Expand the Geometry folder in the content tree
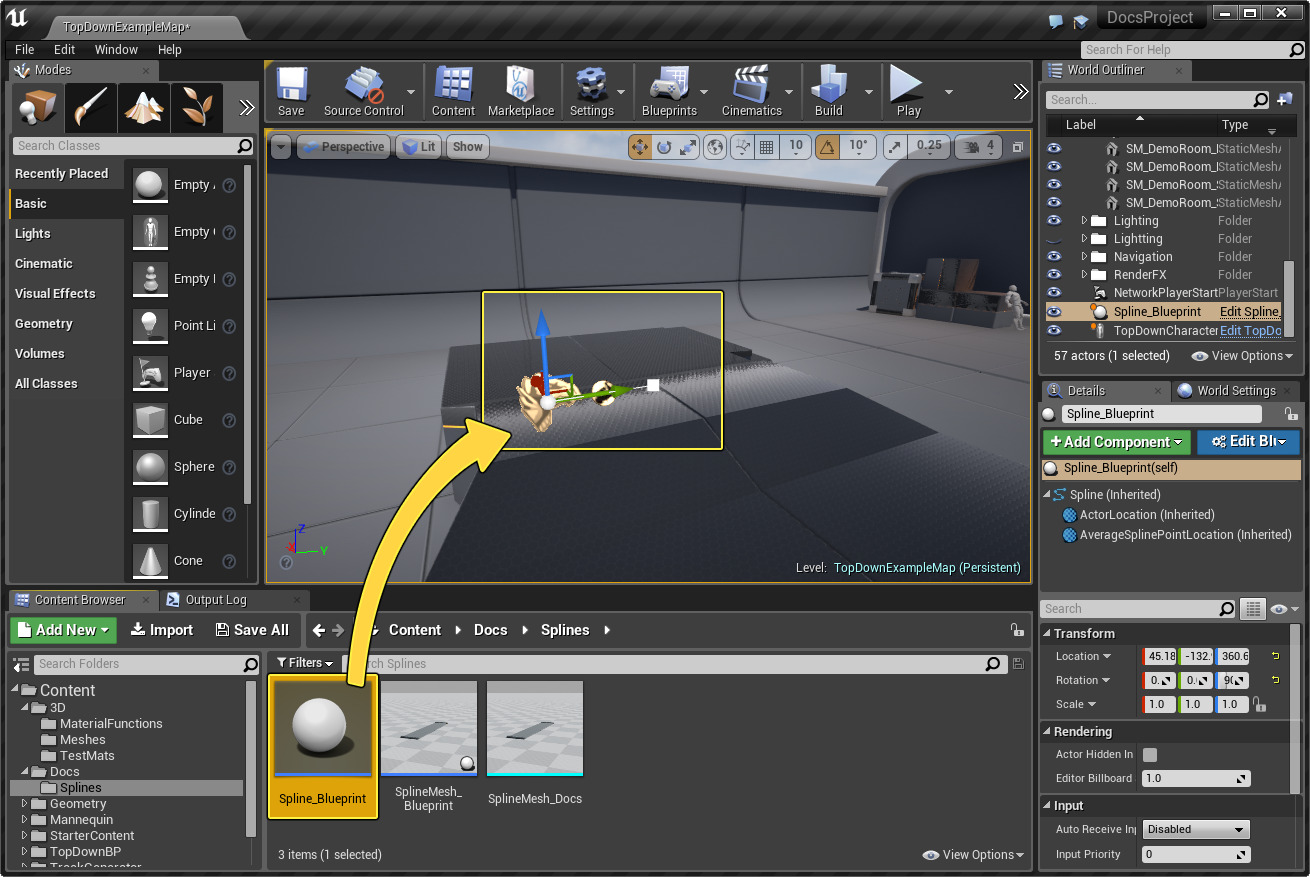Viewport: 1310px width, 877px height. [25, 804]
